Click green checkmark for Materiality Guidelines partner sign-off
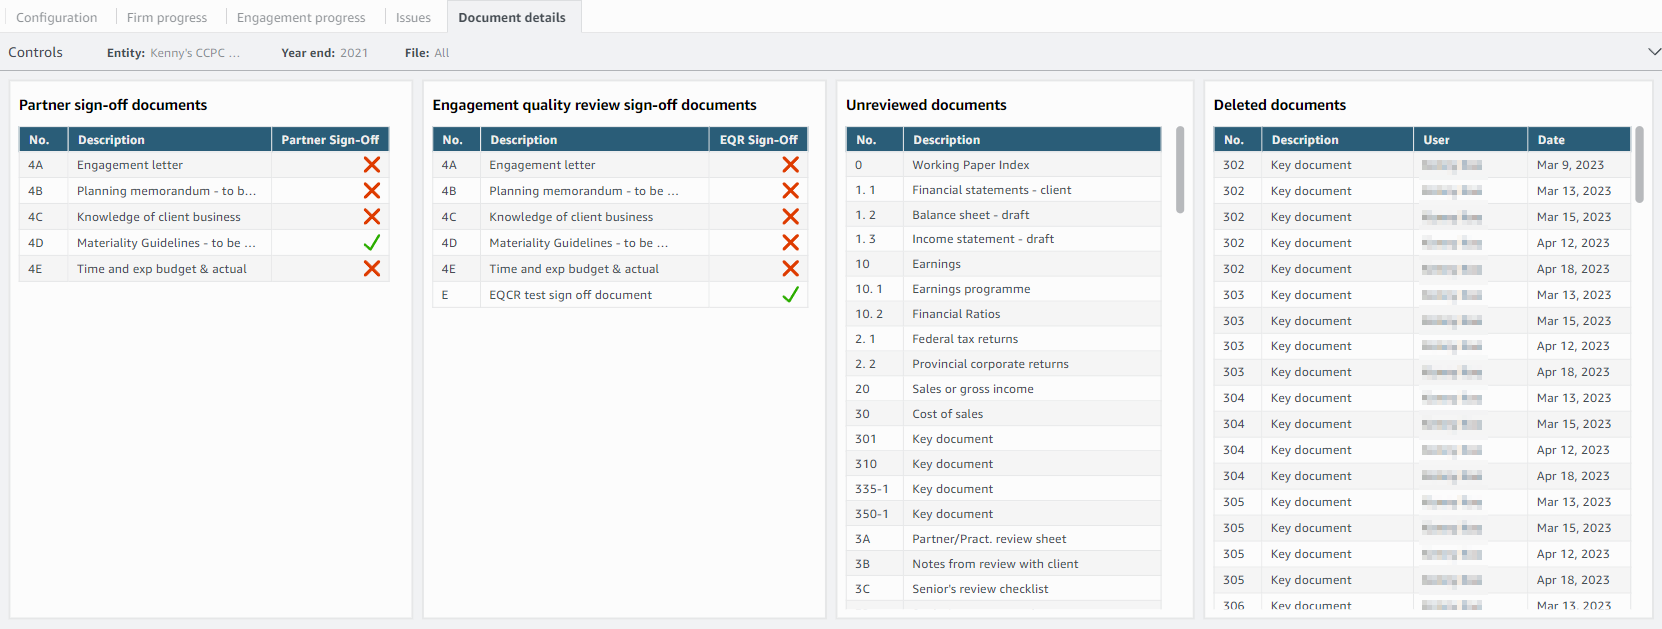The height and width of the screenshot is (629, 1662). click(x=371, y=243)
